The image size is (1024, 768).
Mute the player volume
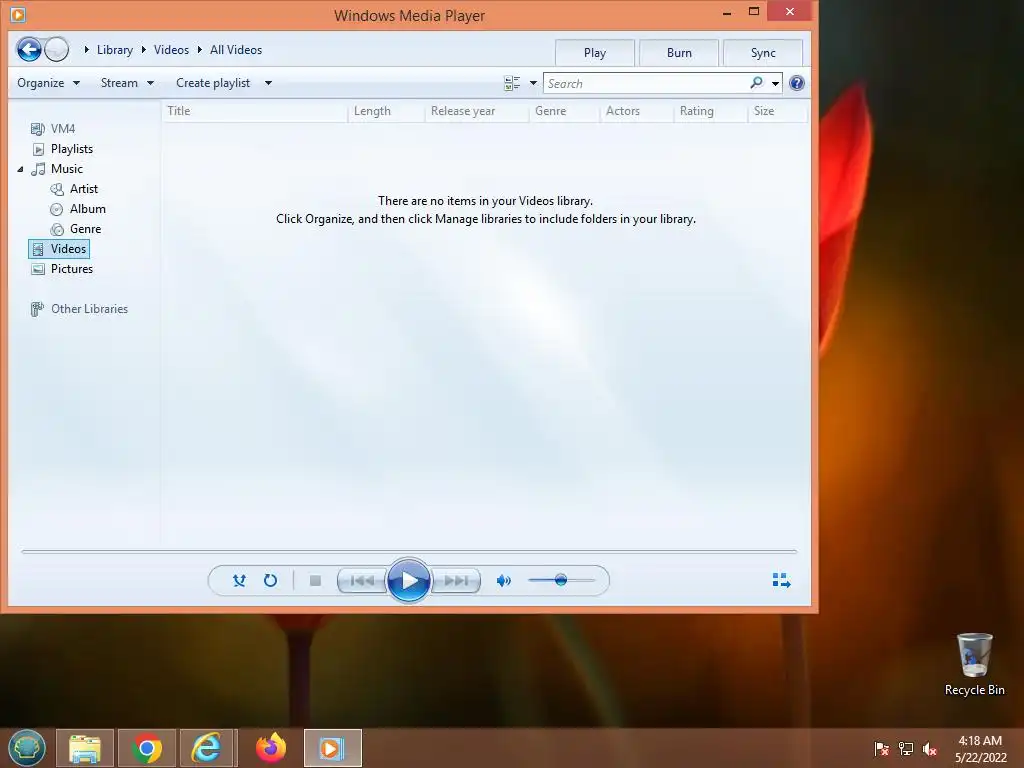[504, 580]
